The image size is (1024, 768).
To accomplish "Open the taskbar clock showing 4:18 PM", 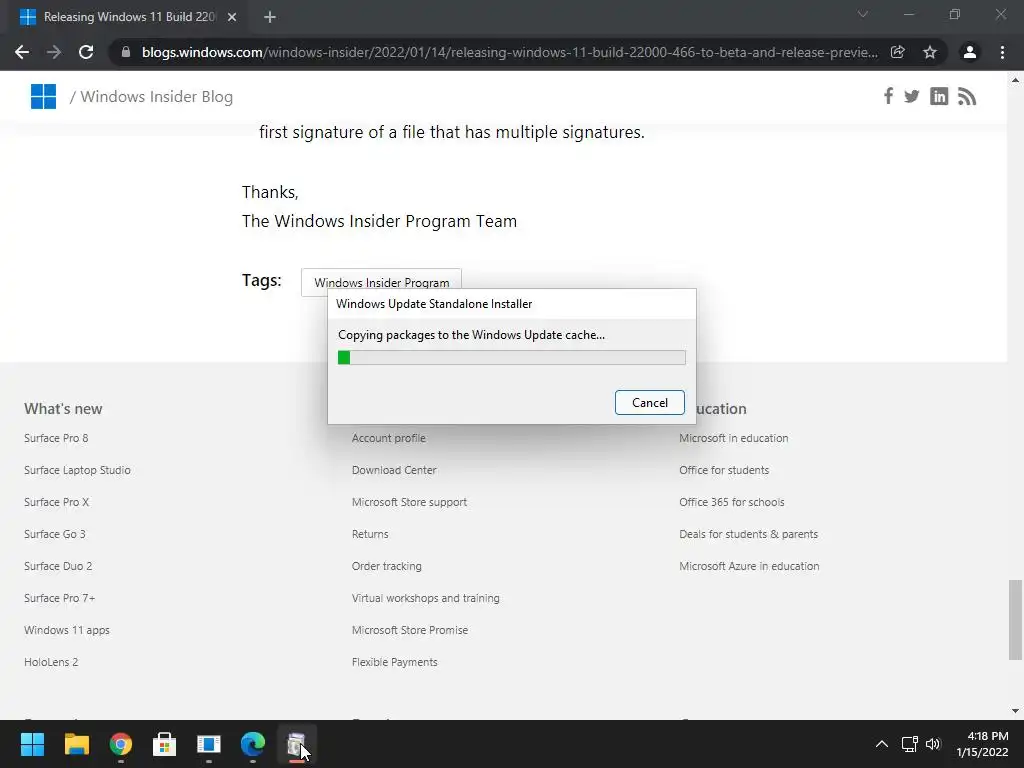I will (x=982, y=744).
